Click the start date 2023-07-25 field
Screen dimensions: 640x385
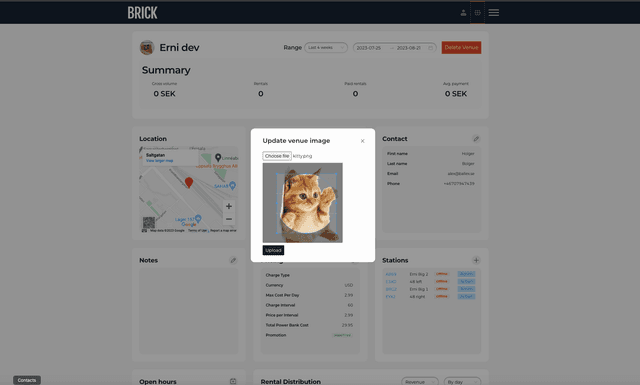(369, 48)
